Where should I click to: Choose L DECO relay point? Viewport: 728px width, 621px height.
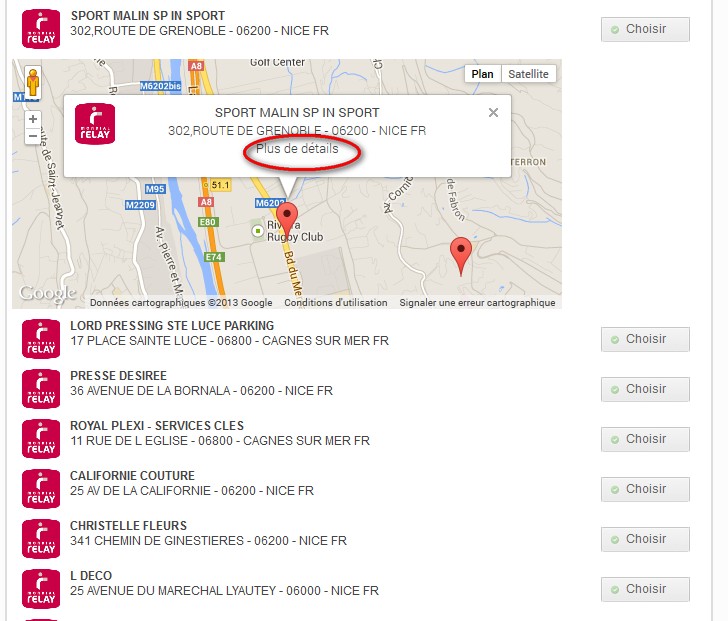point(645,589)
